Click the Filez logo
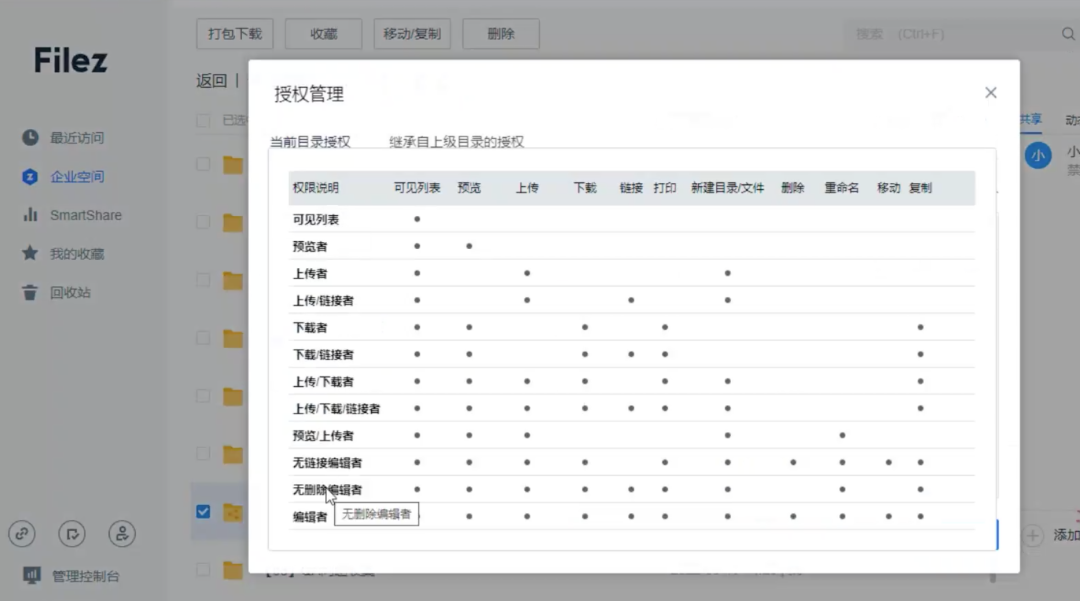The image size is (1080, 601). click(x=70, y=61)
